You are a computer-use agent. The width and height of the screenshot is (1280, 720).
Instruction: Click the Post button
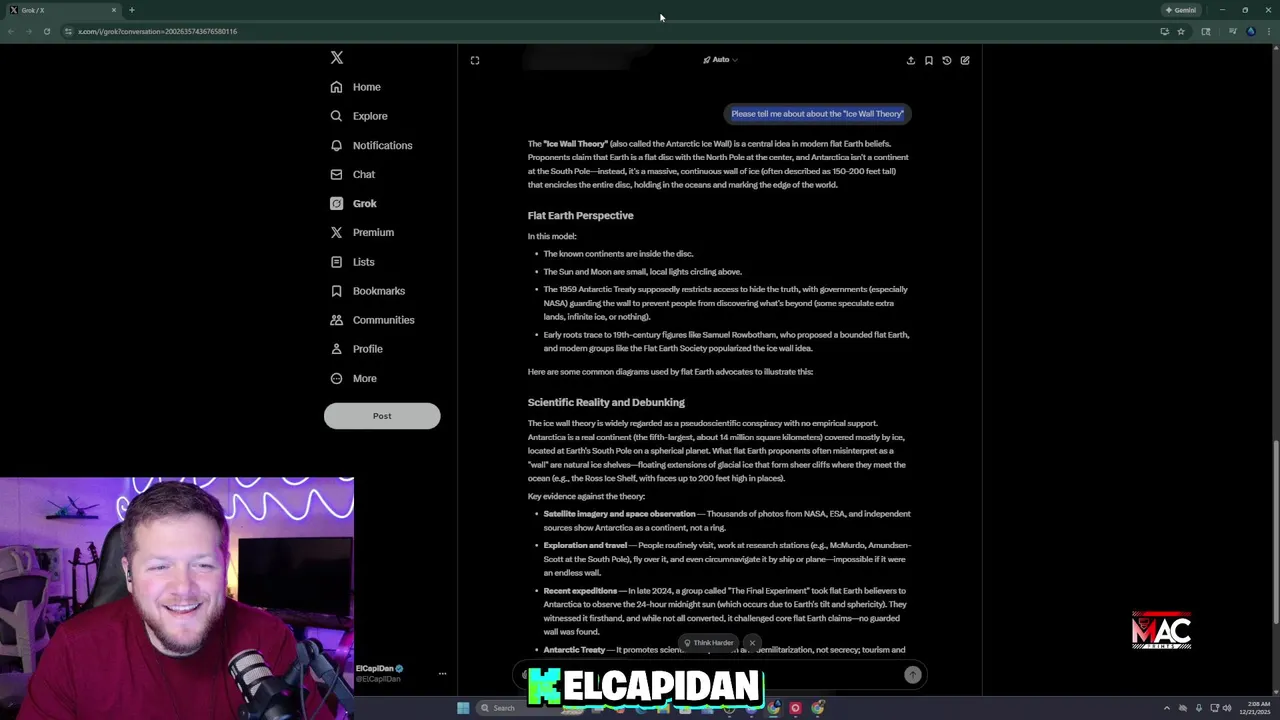click(382, 416)
